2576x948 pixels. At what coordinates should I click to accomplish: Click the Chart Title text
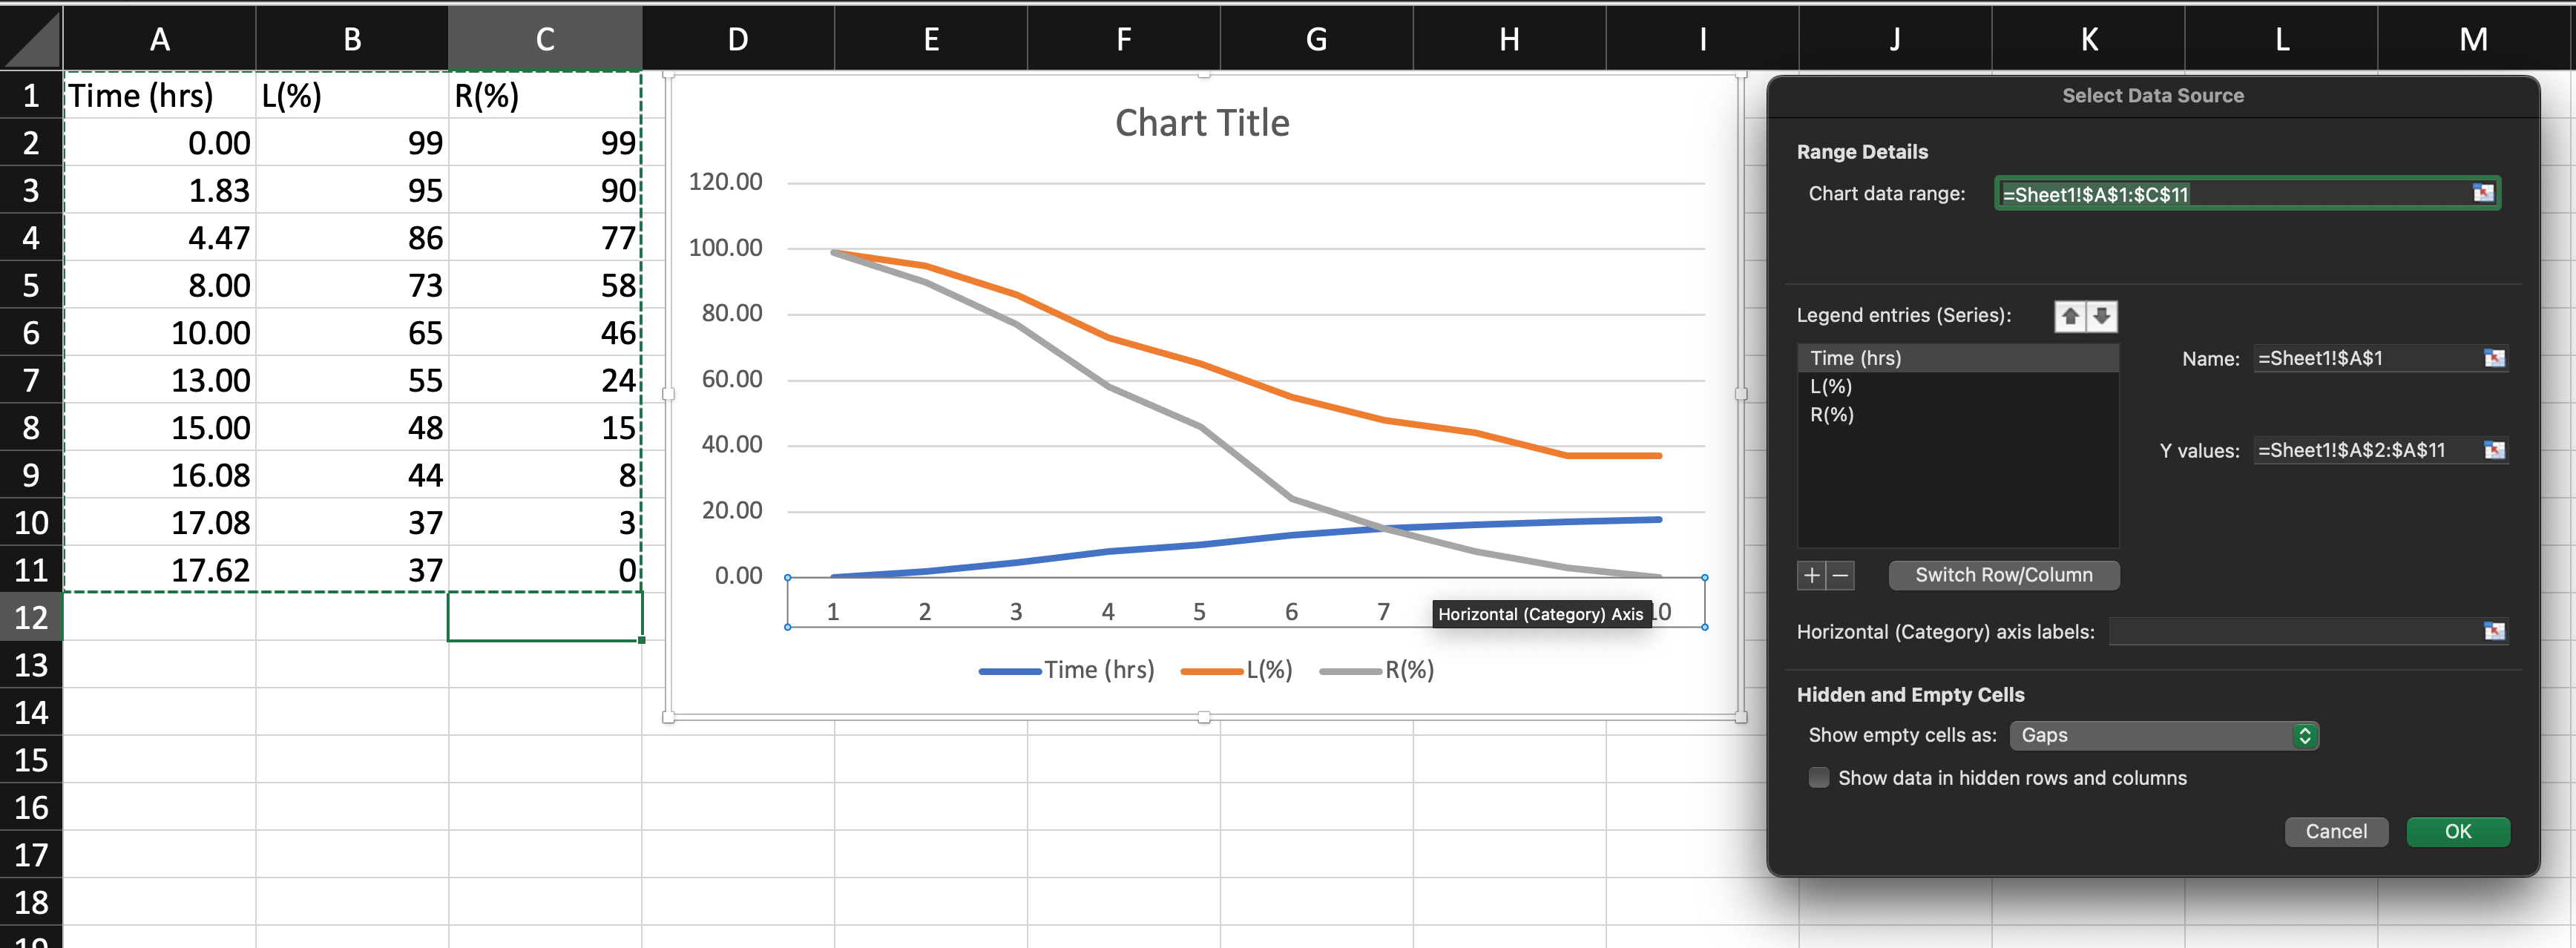click(1201, 123)
